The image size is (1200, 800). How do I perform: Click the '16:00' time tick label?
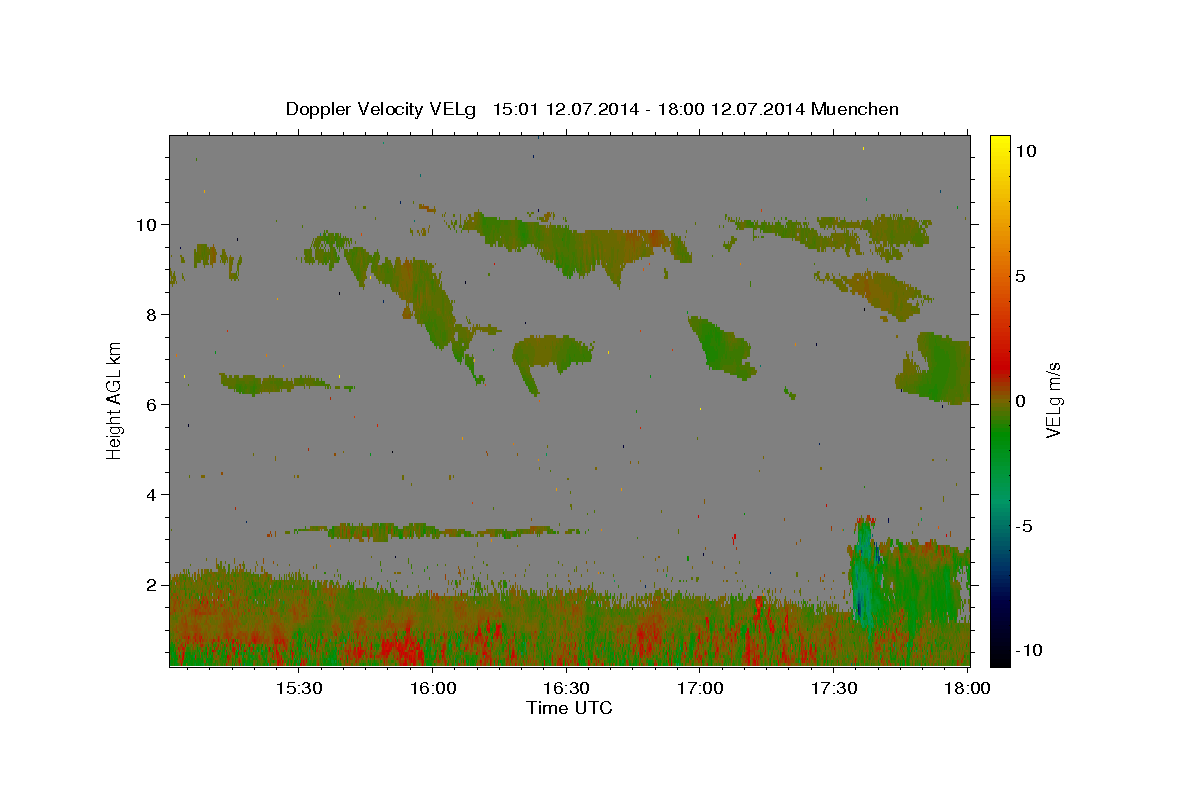tap(432, 689)
